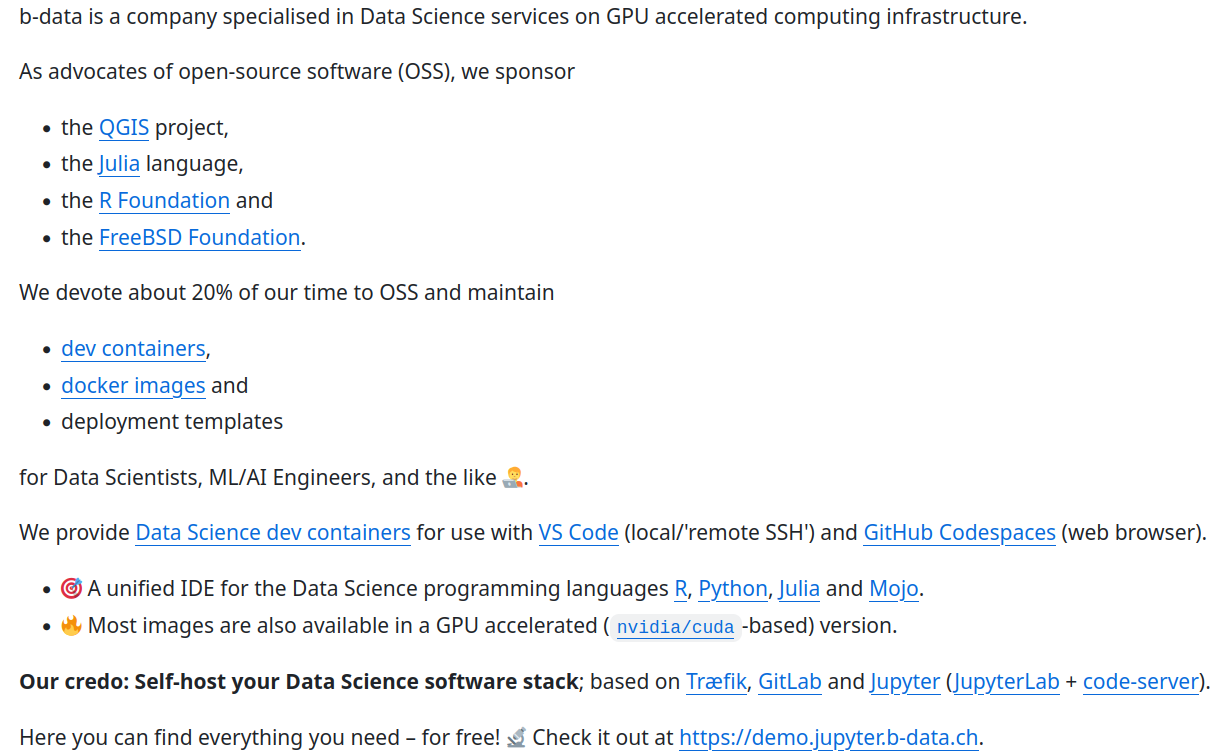Screen dimensions: 1232x755
Task: Open Data Science dev containers link
Action: (273, 532)
